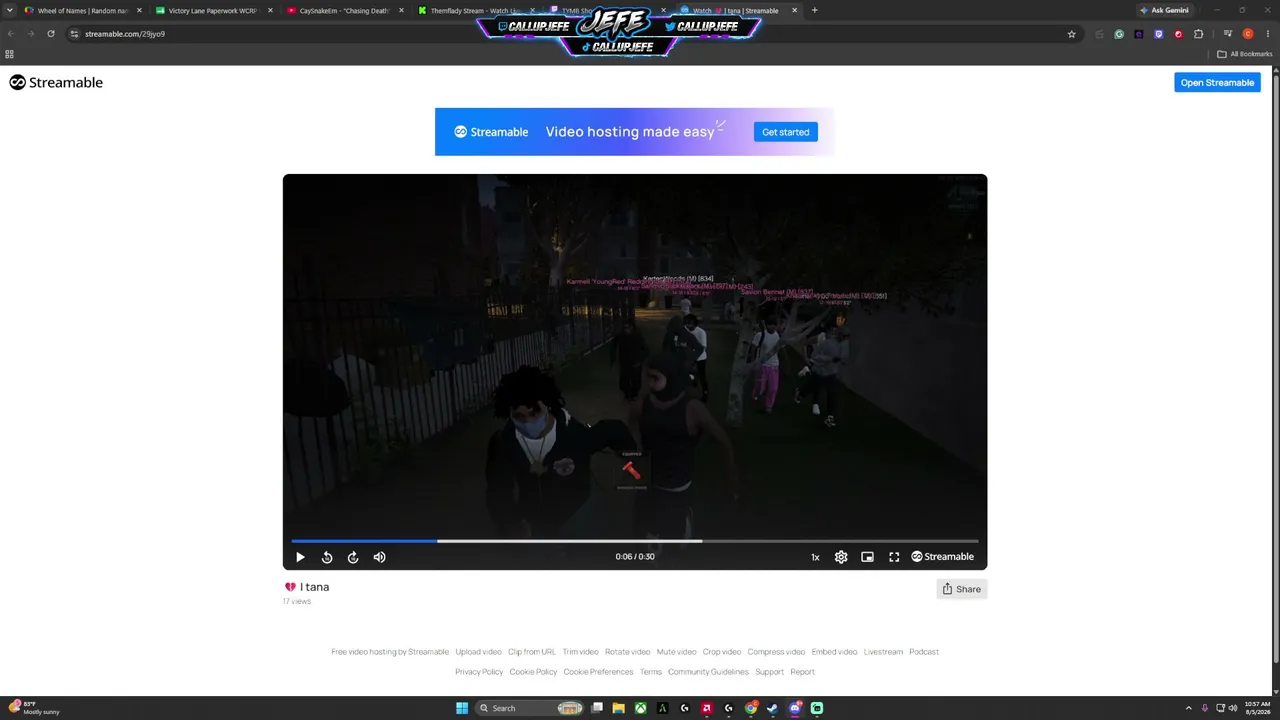Open a new browser tab
1280x720 pixels.
pos(814,11)
